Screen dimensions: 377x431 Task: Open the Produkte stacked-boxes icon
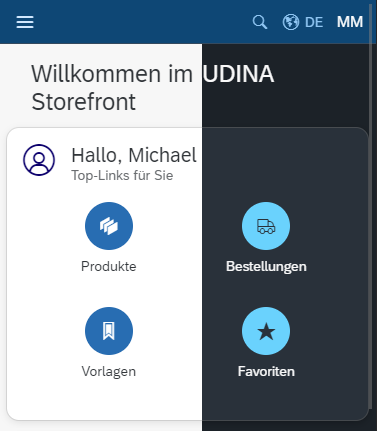tap(109, 226)
